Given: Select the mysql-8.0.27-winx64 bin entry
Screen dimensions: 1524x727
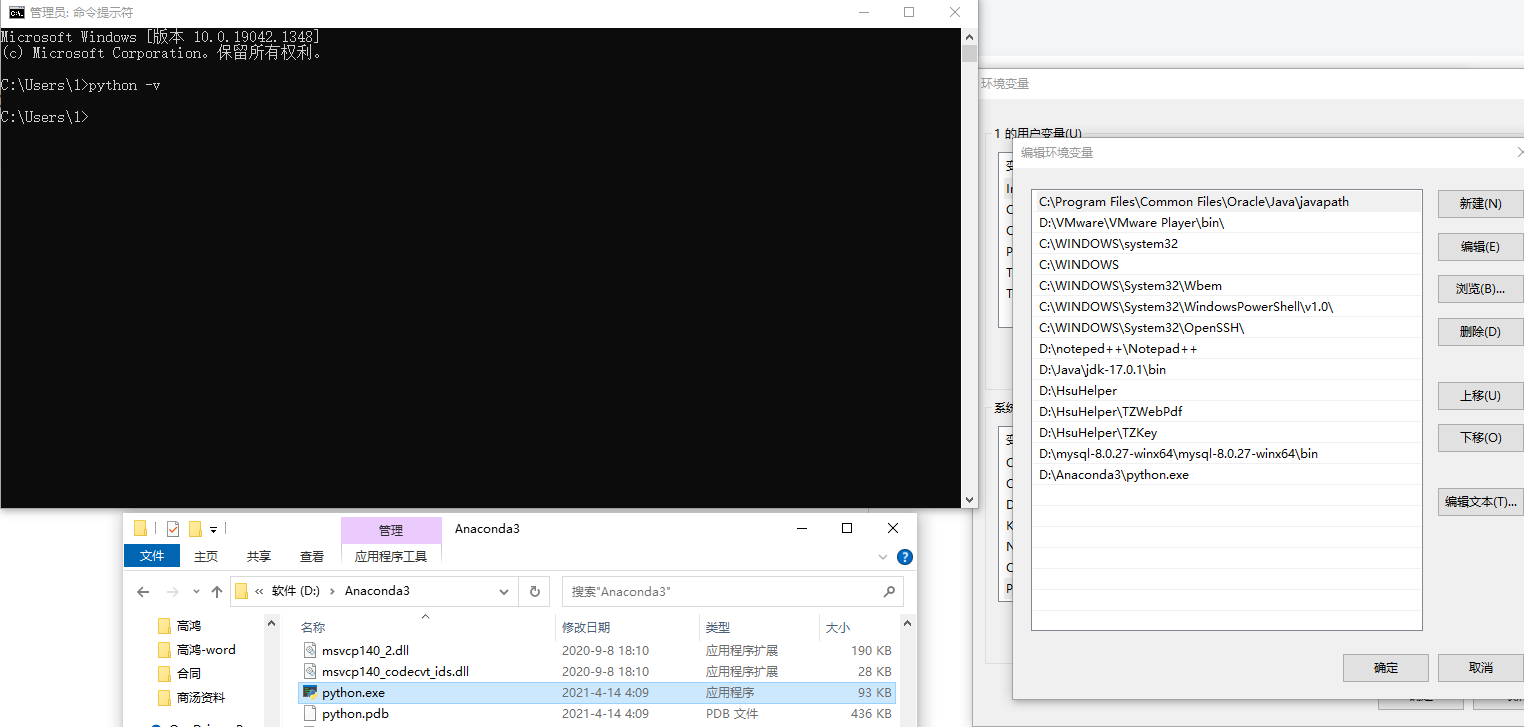Looking at the screenshot, I should [1227, 454].
